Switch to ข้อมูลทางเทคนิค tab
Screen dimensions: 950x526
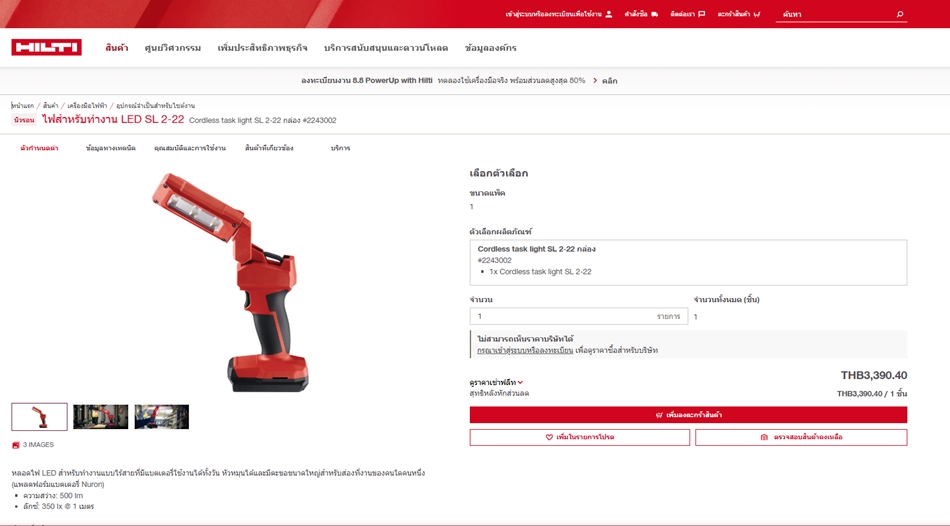coord(111,148)
